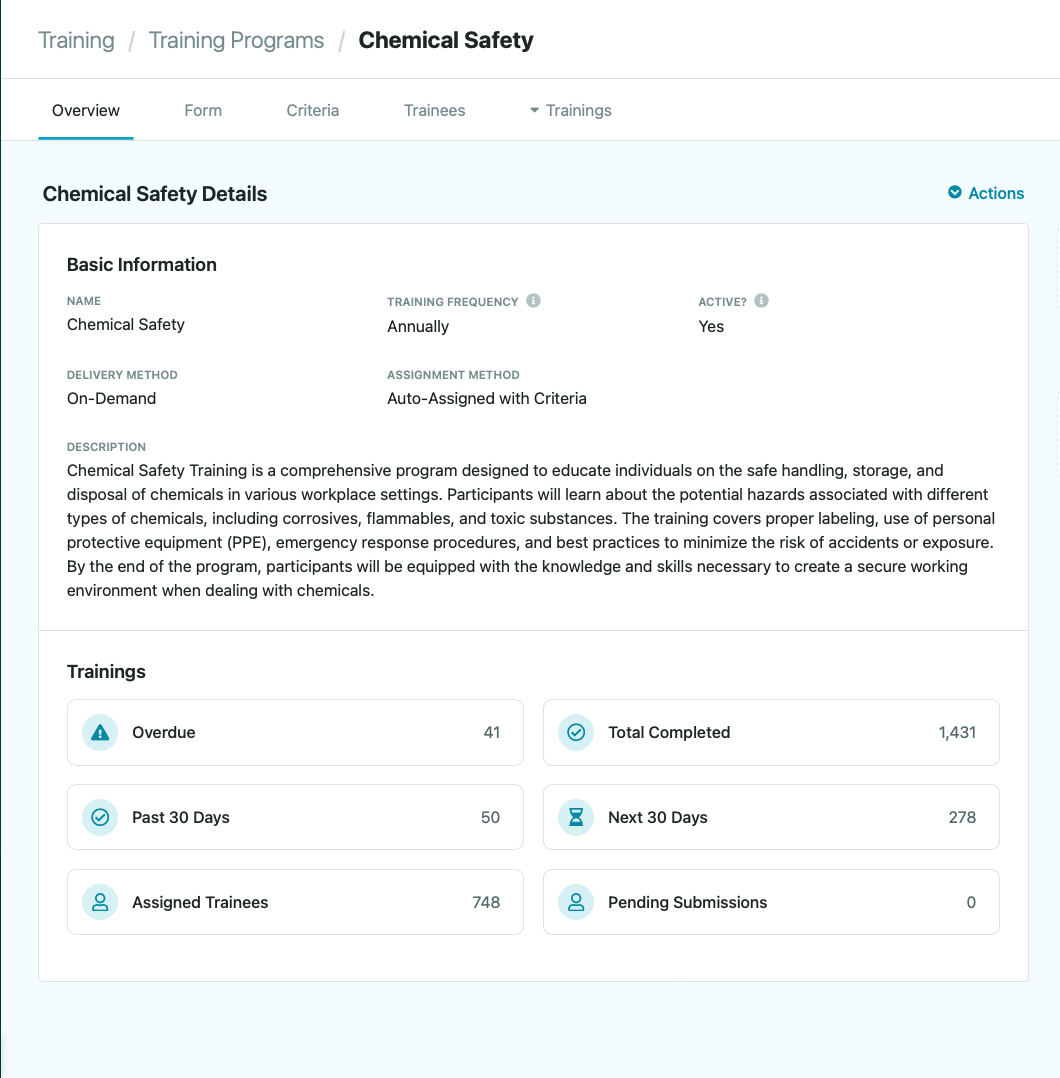Navigate to Training breadcrumb link
The height and width of the screenshot is (1078, 1060).
coord(76,41)
